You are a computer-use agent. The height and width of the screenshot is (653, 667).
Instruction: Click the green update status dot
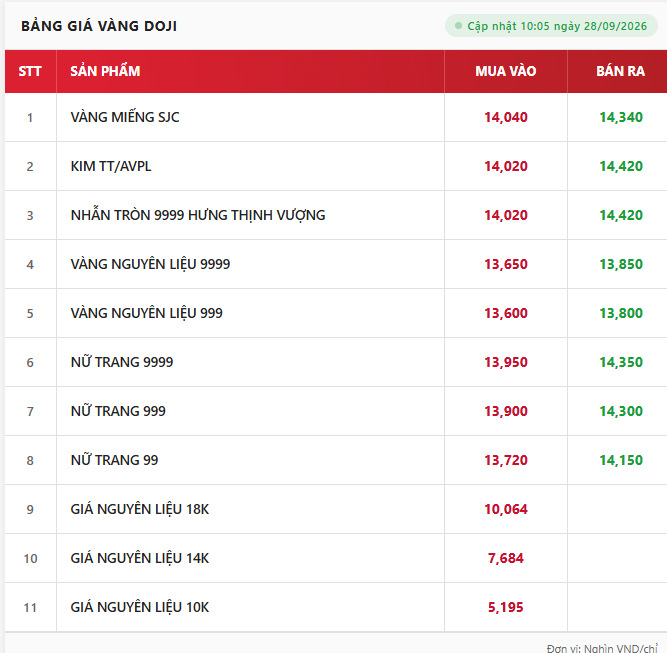point(458,26)
